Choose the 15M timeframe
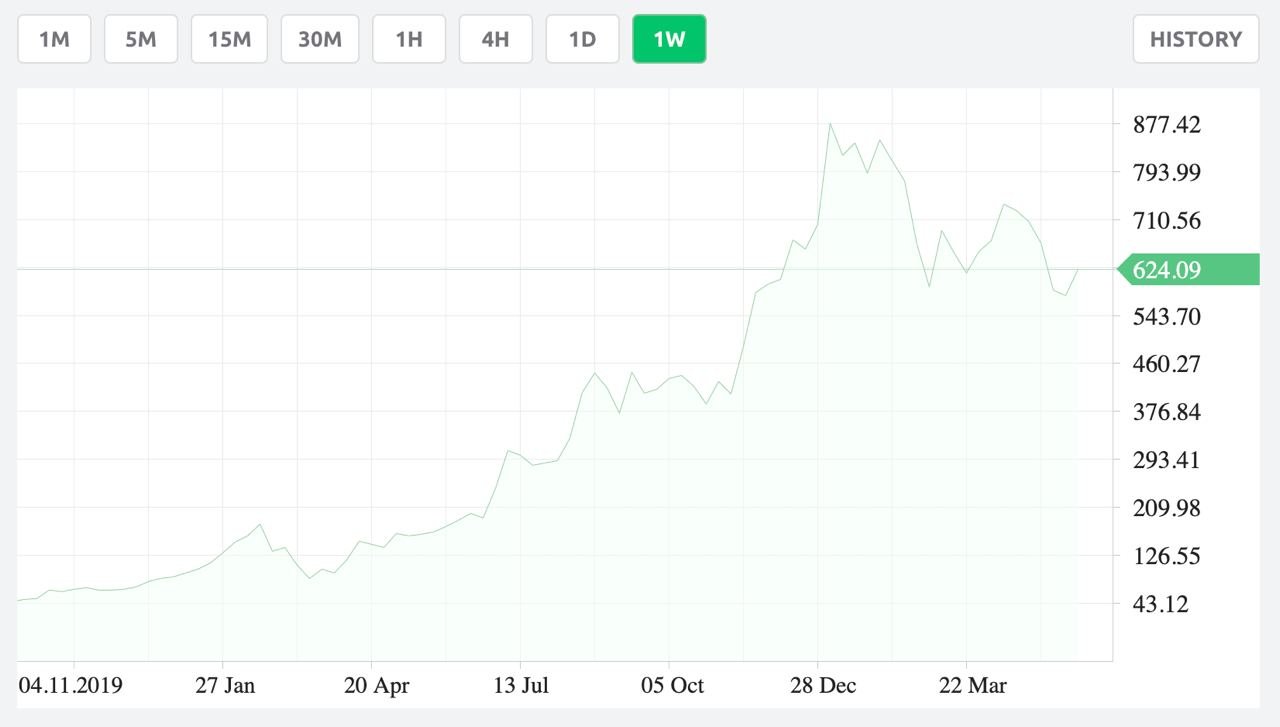The width and height of the screenshot is (1280, 727). coord(229,39)
